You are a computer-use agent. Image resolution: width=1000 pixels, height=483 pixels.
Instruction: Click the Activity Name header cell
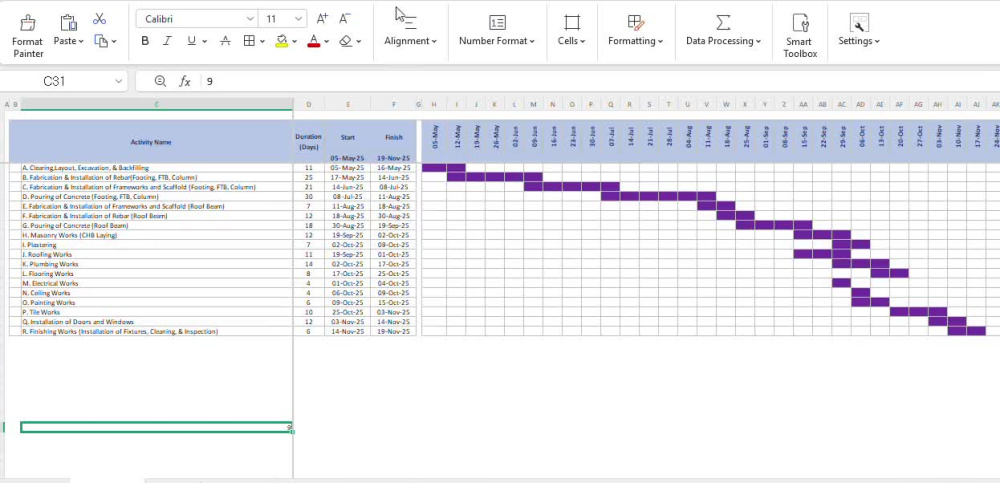click(x=151, y=142)
